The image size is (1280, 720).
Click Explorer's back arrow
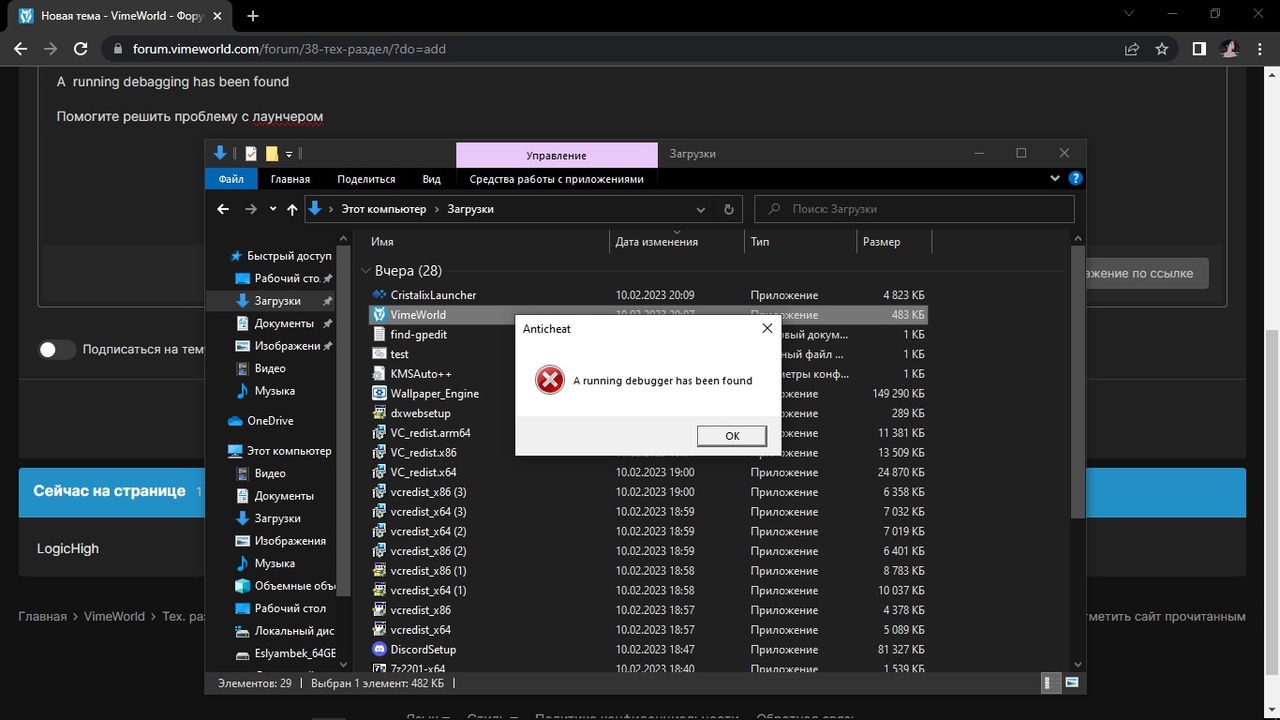point(223,209)
